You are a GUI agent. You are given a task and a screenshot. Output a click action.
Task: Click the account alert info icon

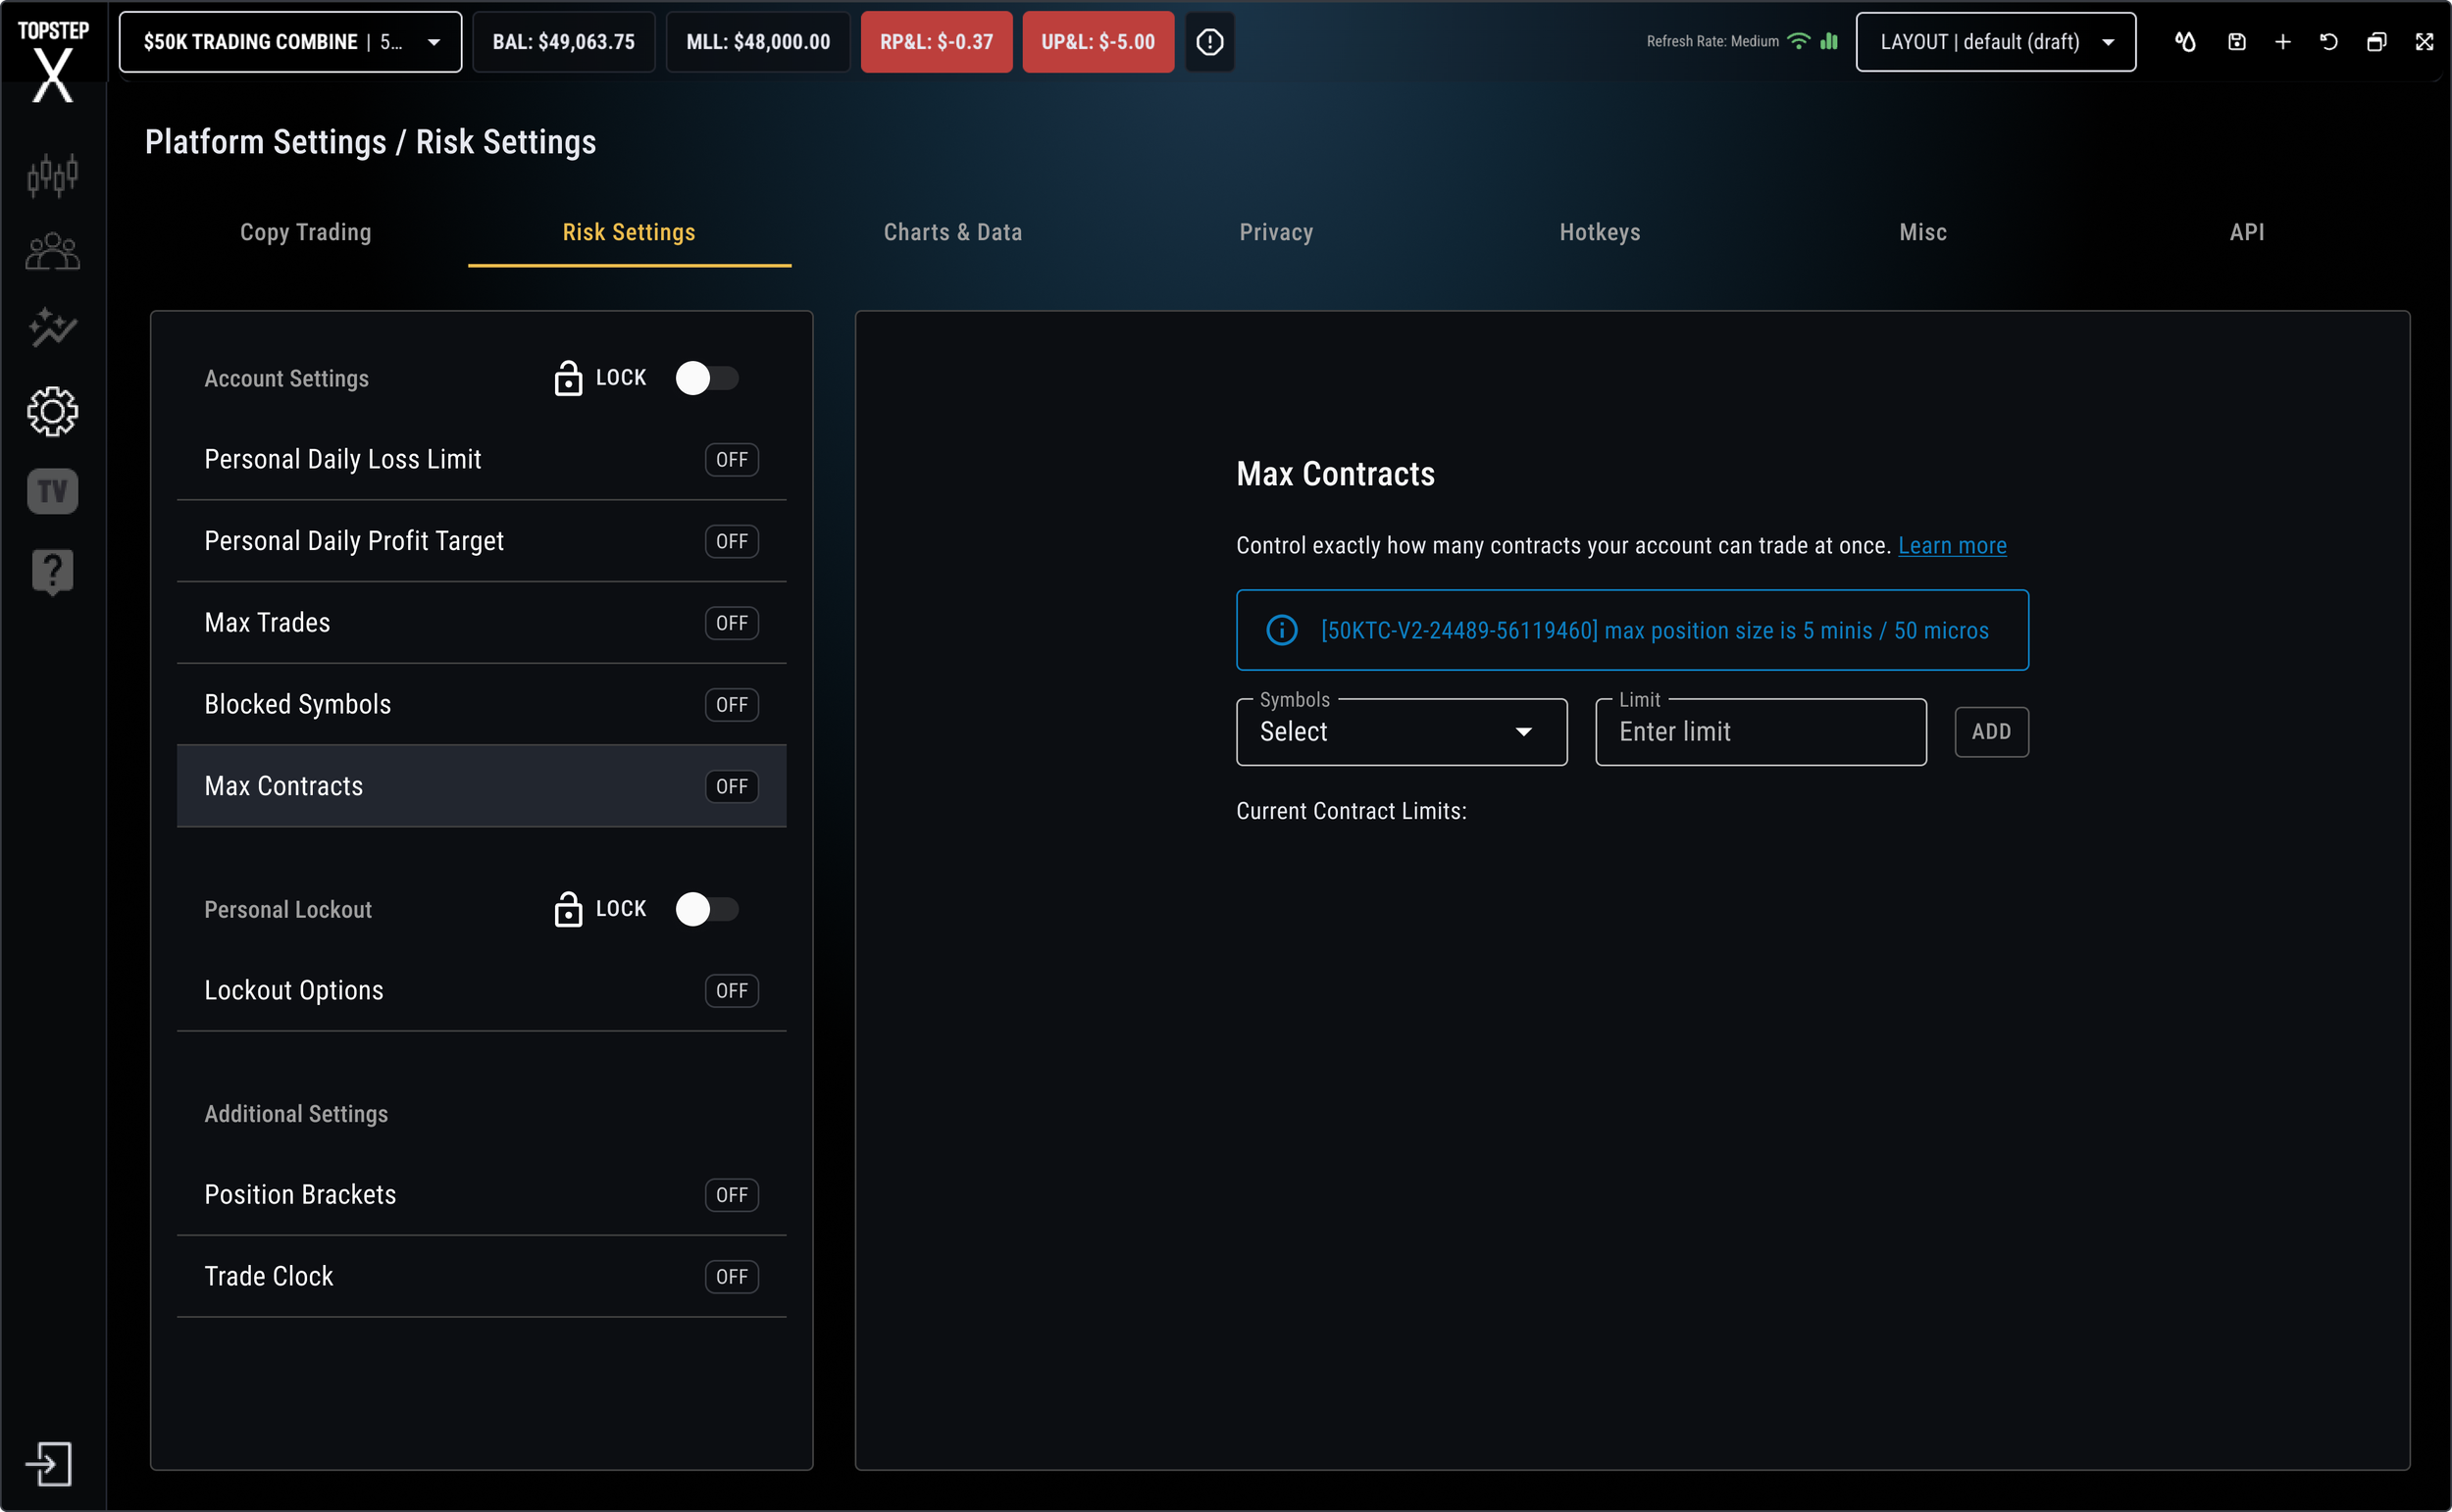(x=1209, y=42)
